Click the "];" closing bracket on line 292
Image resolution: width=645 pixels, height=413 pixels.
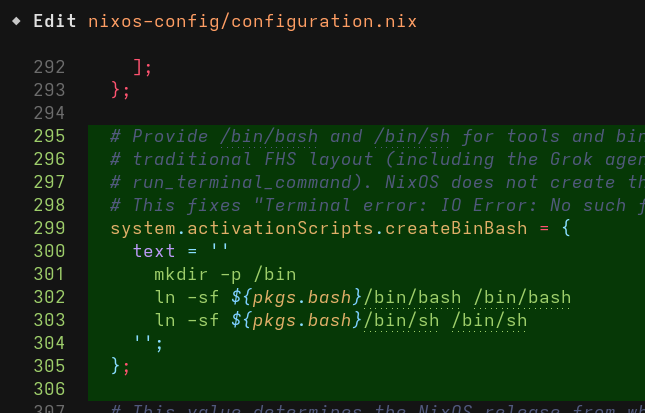(x=143, y=67)
